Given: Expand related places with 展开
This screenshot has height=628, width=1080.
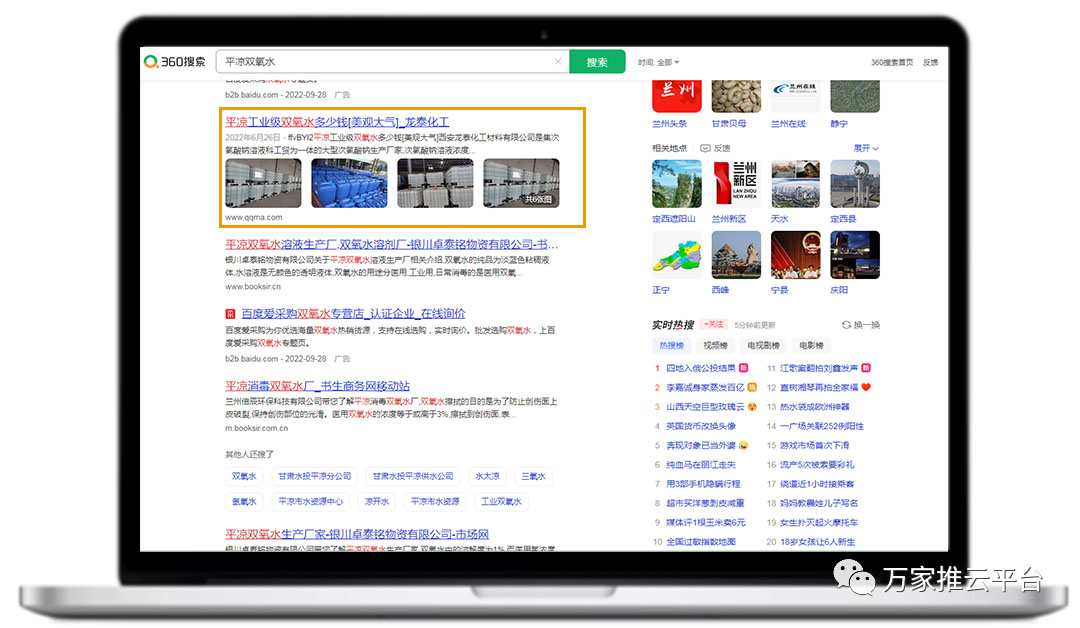Looking at the screenshot, I should [866, 148].
